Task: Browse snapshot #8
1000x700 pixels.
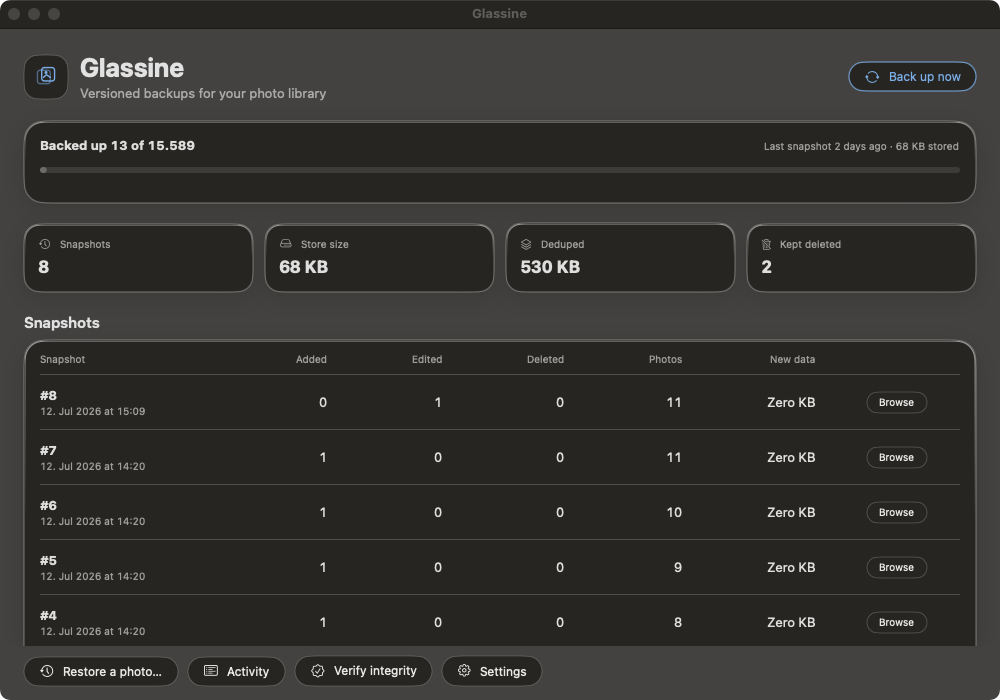Action: (x=896, y=402)
